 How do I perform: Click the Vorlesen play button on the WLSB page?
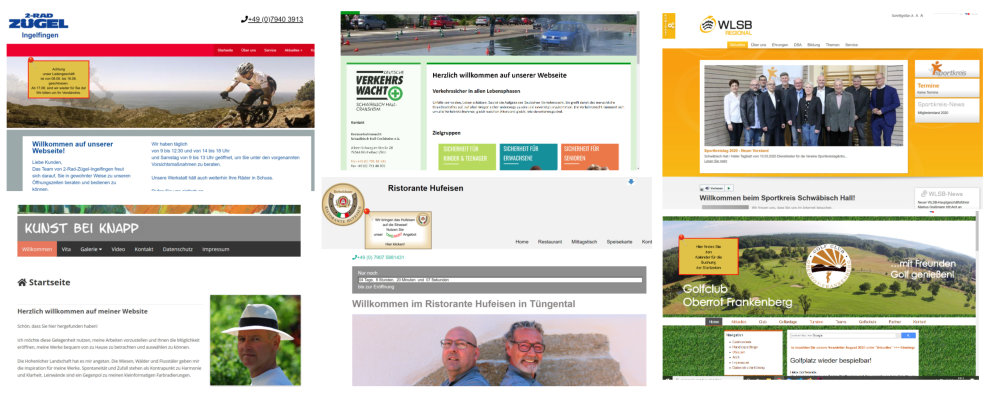[728, 188]
